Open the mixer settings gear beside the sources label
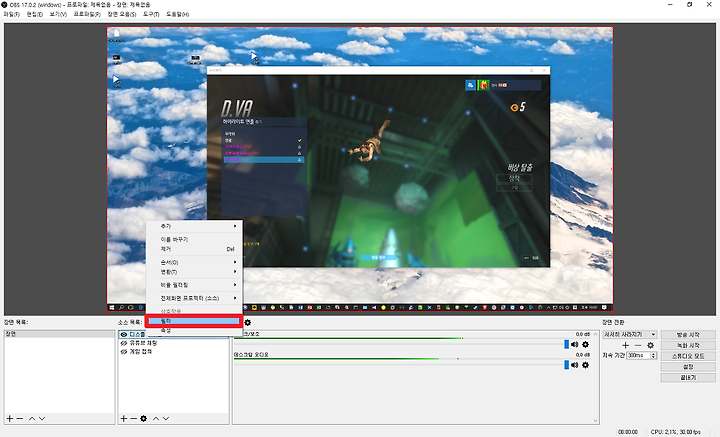This screenshot has width=720, height=437. point(248,322)
